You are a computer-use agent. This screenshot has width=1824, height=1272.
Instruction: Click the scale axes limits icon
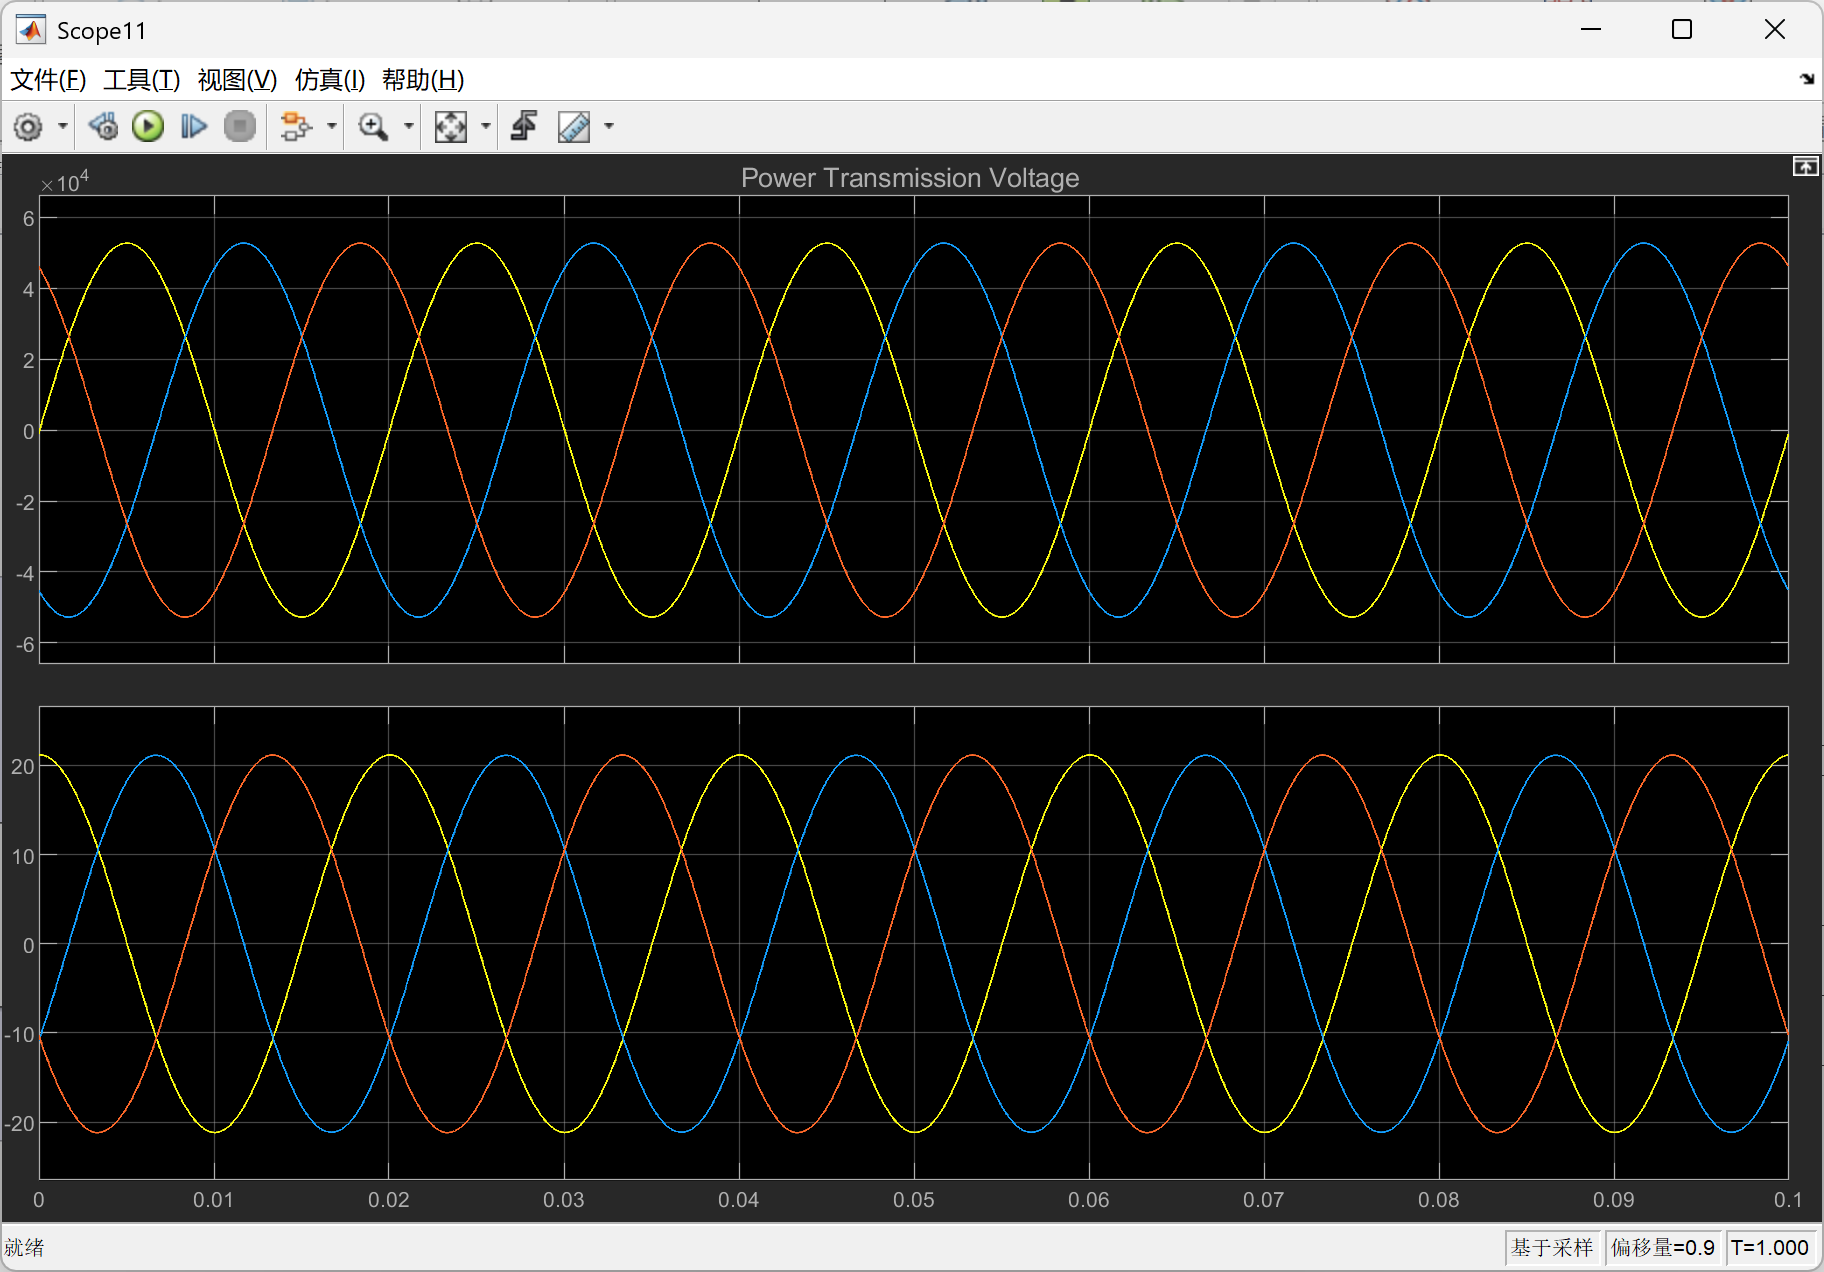(x=451, y=127)
